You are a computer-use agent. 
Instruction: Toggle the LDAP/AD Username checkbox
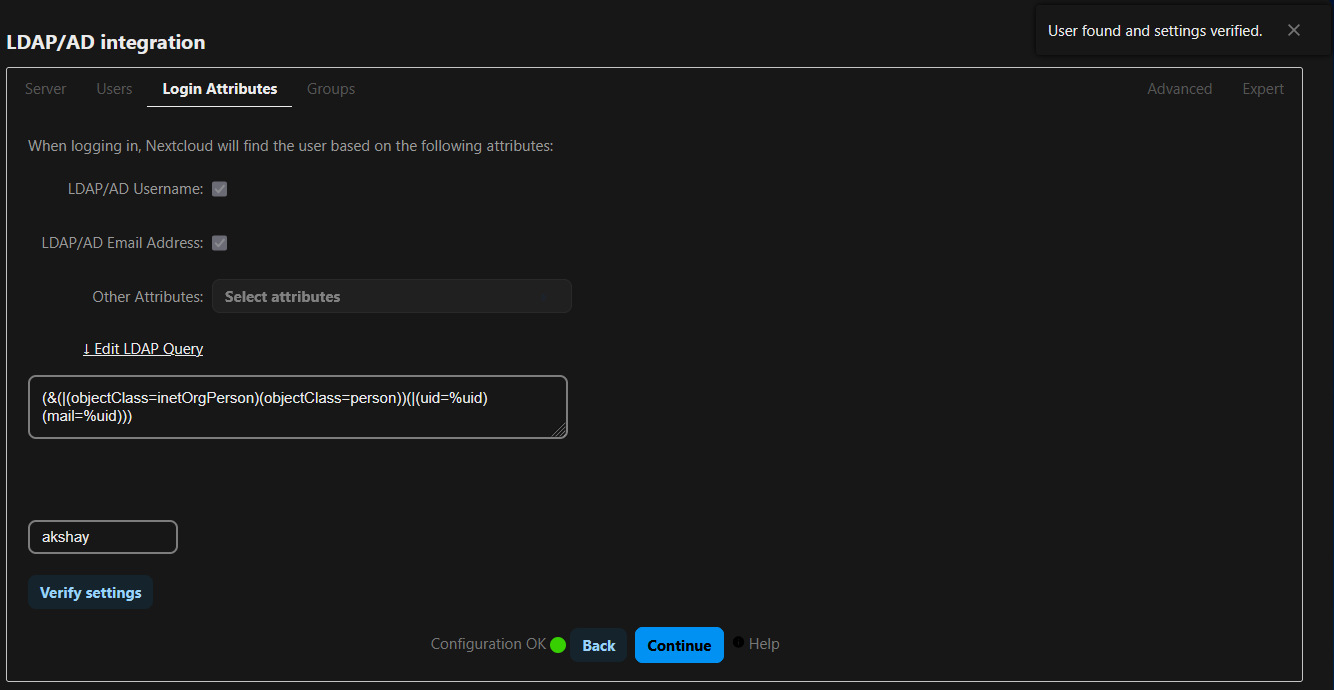[x=220, y=189]
